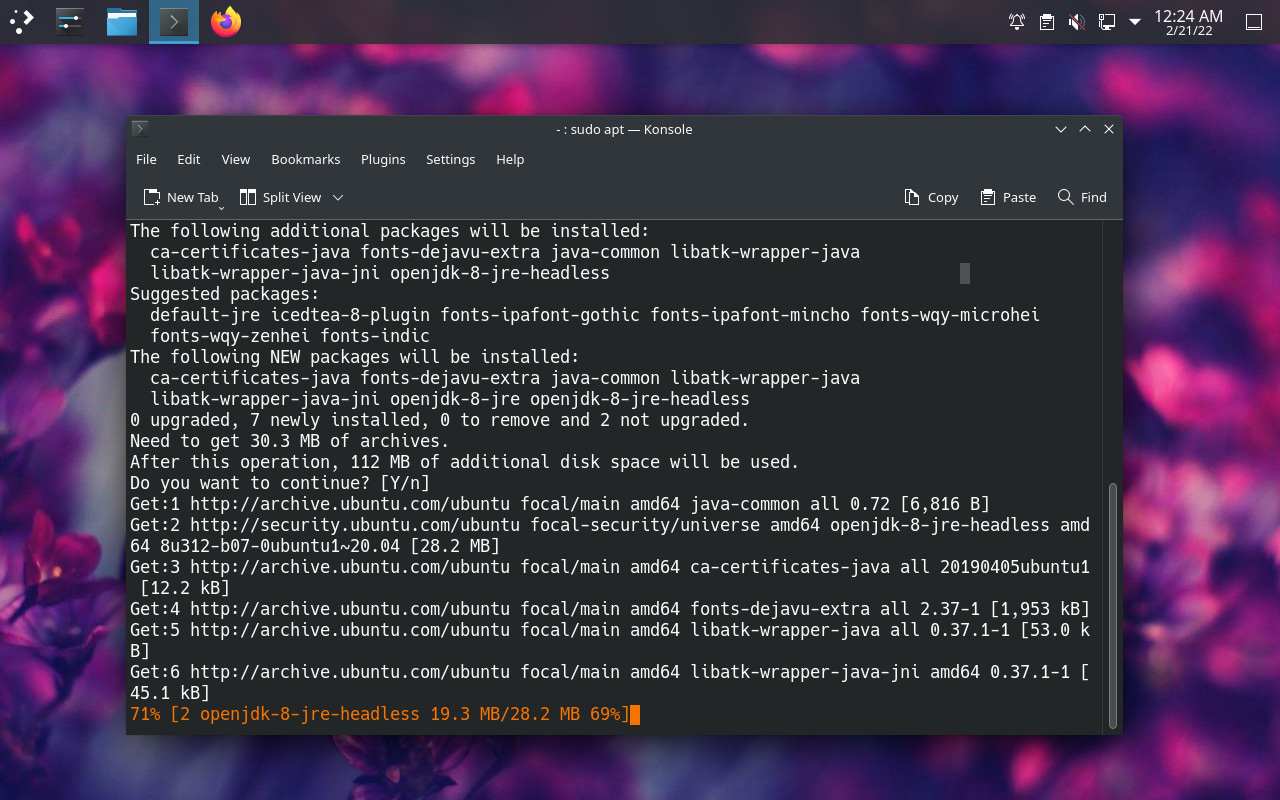Expand the Konsole window menu chevron
Screen dimensions: 1280x800
[x=1060, y=129]
